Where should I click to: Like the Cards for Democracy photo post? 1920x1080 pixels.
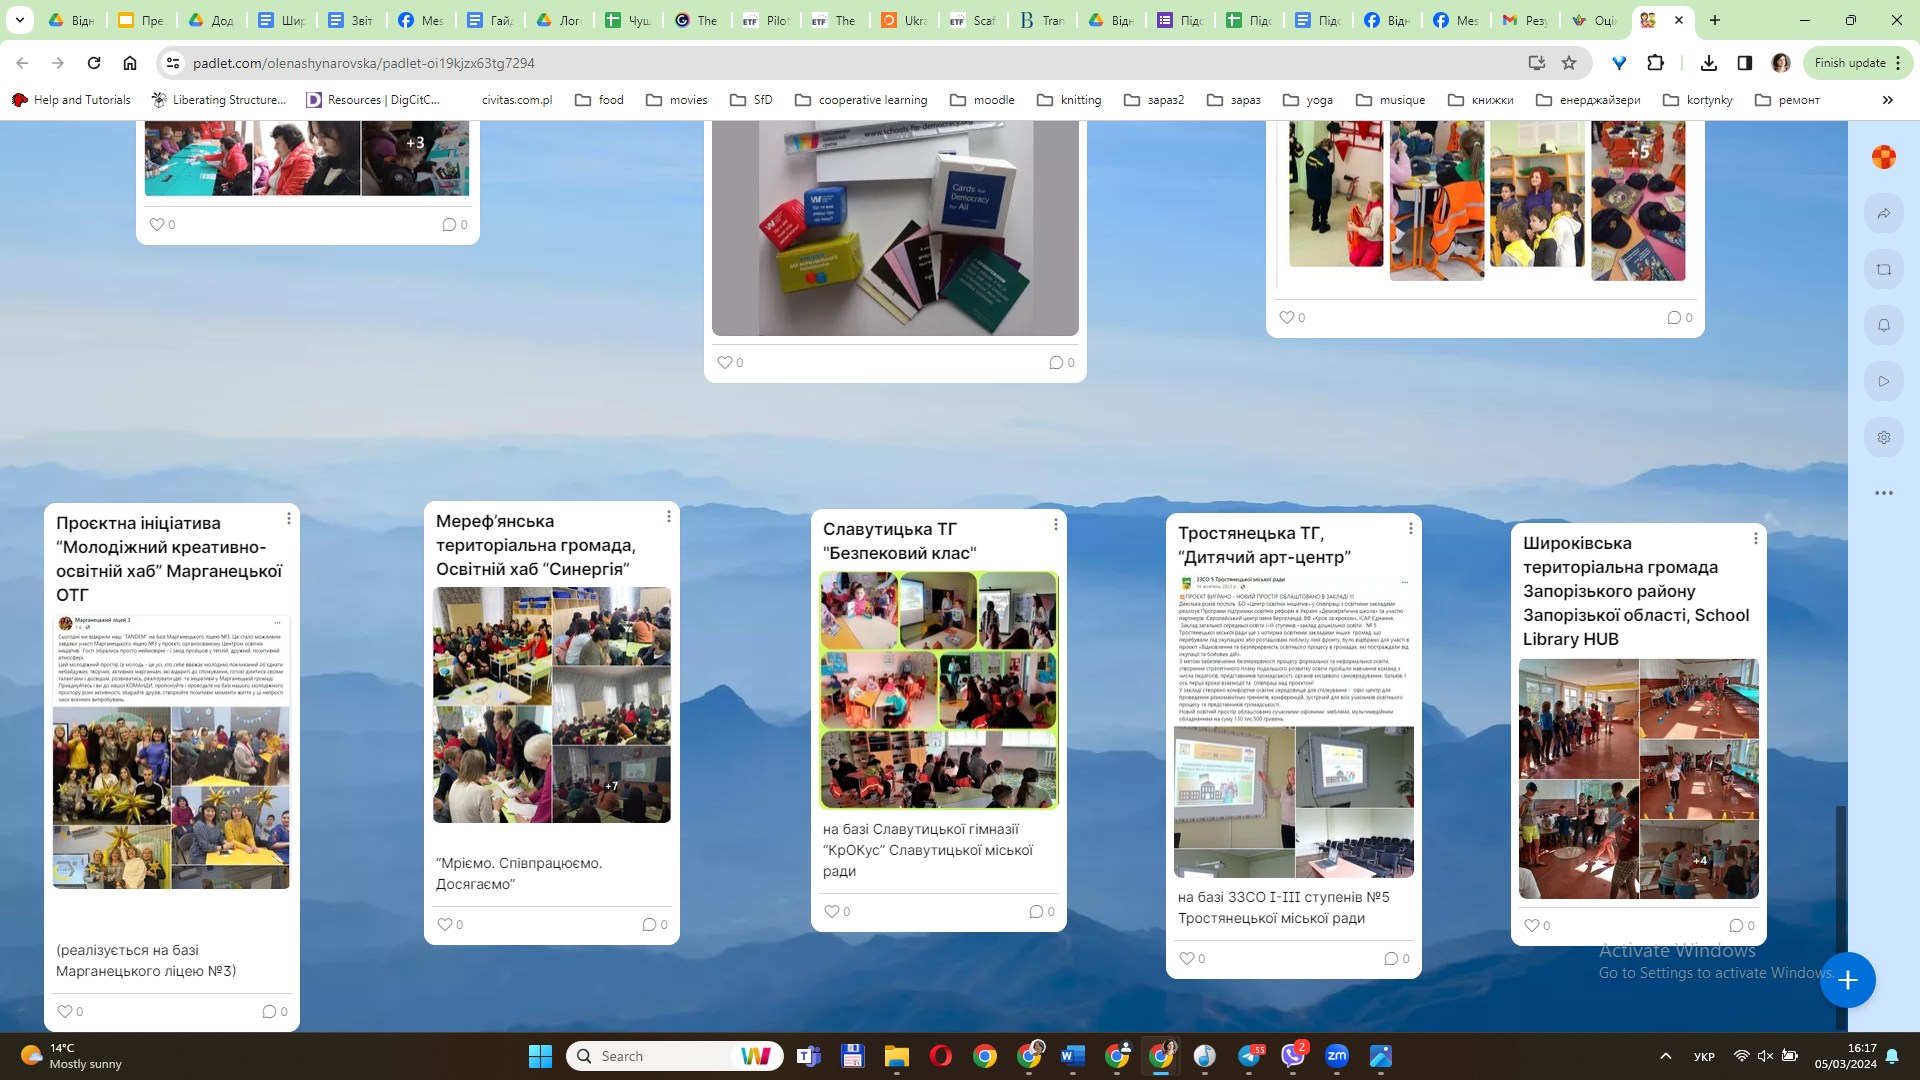click(725, 362)
